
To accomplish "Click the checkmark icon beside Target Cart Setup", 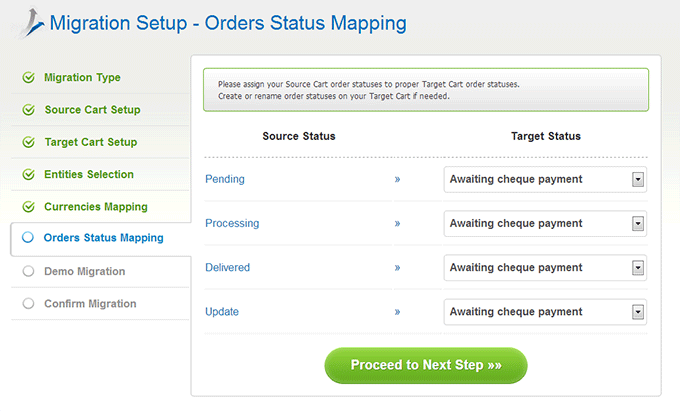I will pyautogui.click(x=29, y=142).
